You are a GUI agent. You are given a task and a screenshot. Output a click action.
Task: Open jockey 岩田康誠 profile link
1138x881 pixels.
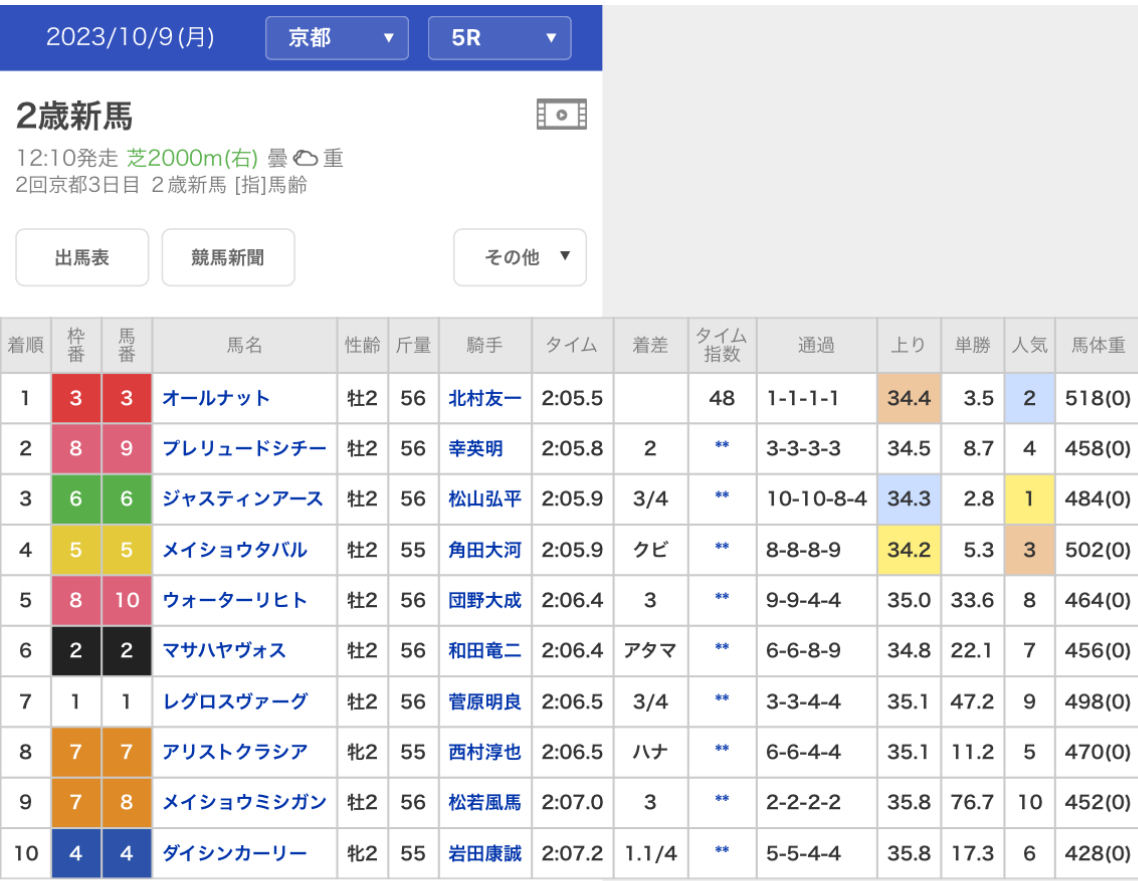[485, 853]
